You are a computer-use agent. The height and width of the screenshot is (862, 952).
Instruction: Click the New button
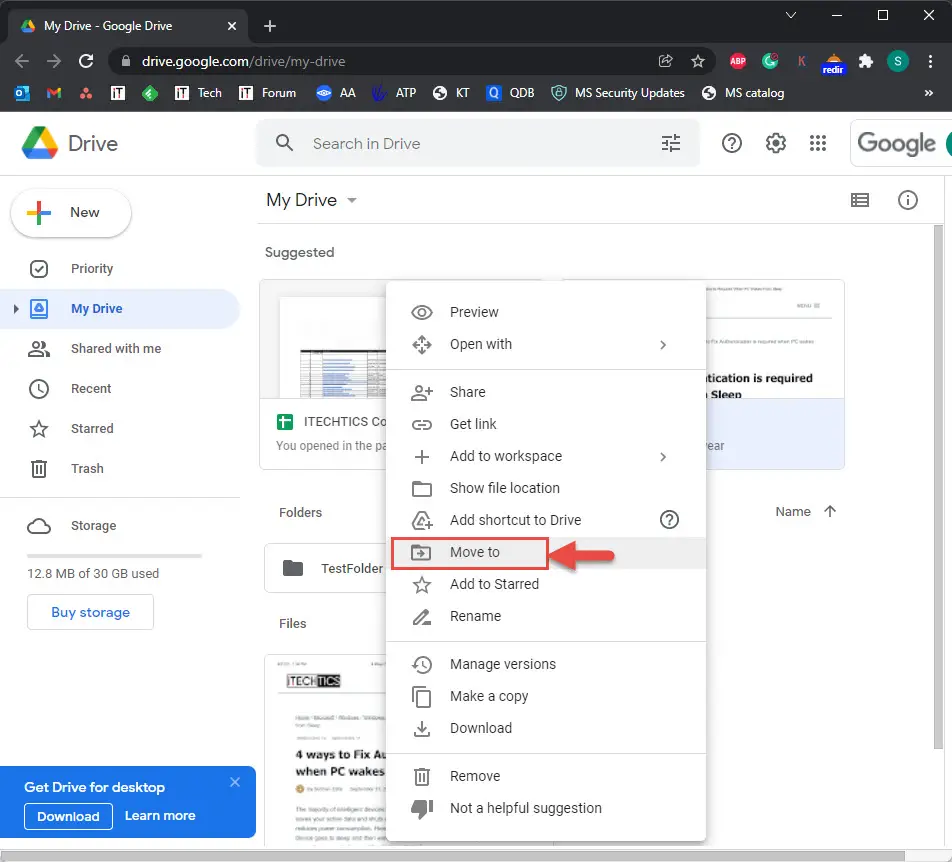[x=71, y=213]
